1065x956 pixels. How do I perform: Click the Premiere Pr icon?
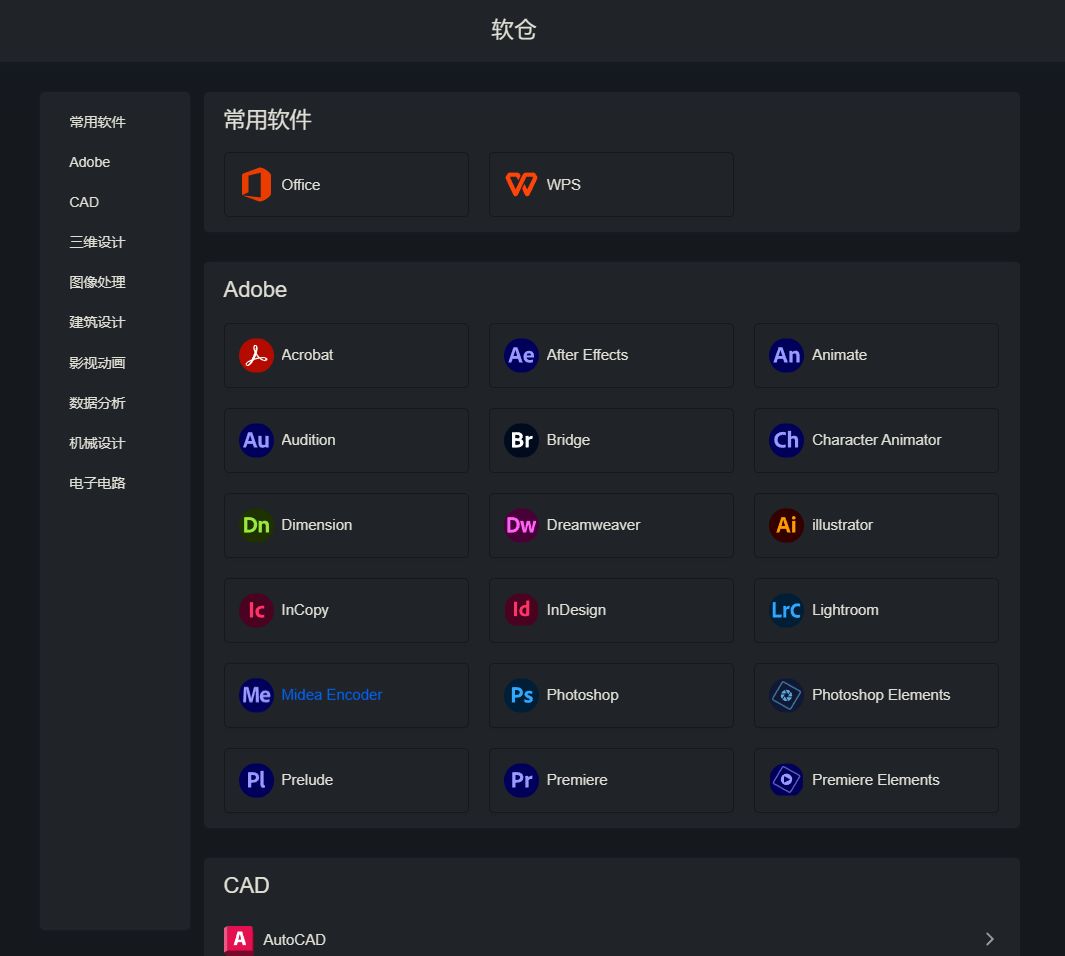click(521, 780)
